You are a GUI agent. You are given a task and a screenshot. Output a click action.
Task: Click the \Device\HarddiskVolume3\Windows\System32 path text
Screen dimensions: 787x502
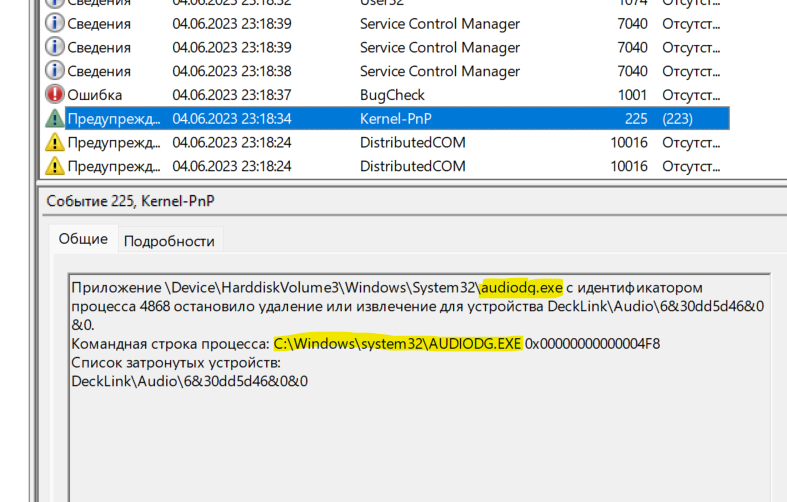(x=322, y=288)
